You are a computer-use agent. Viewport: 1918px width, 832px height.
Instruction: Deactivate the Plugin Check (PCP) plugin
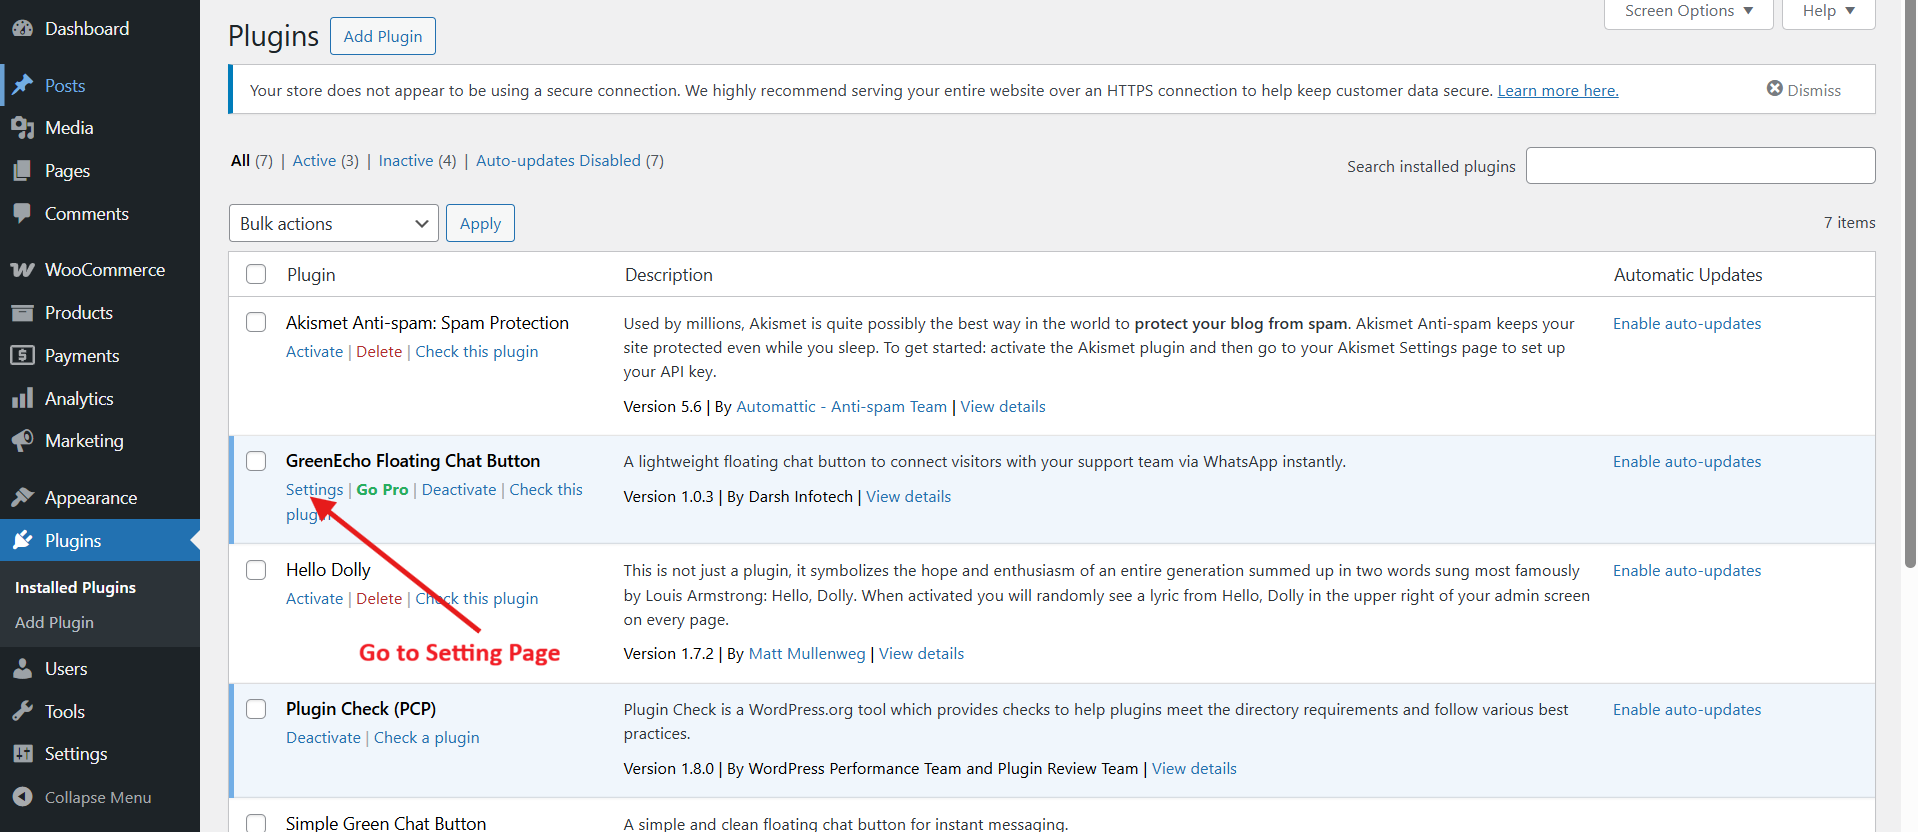[x=323, y=737]
